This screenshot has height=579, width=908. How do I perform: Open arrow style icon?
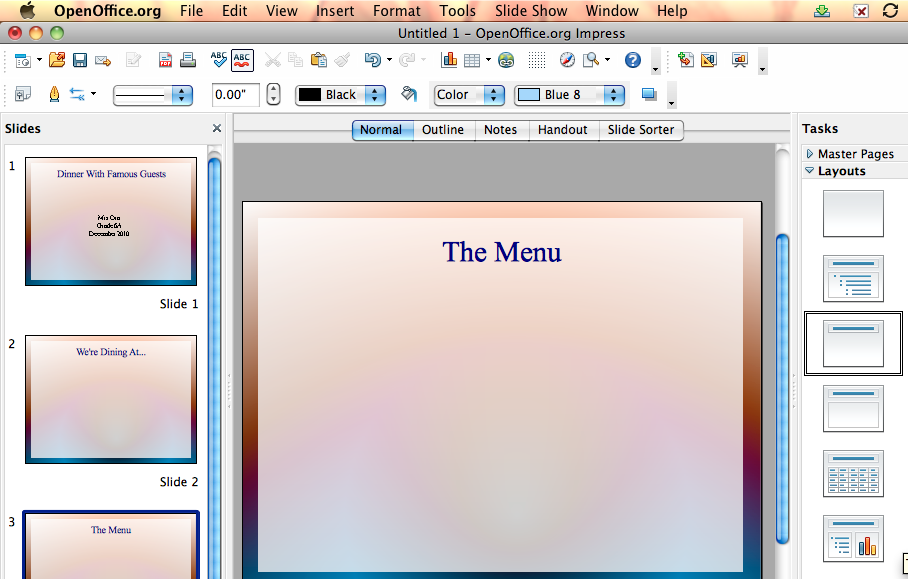pyautogui.click(x=77, y=94)
